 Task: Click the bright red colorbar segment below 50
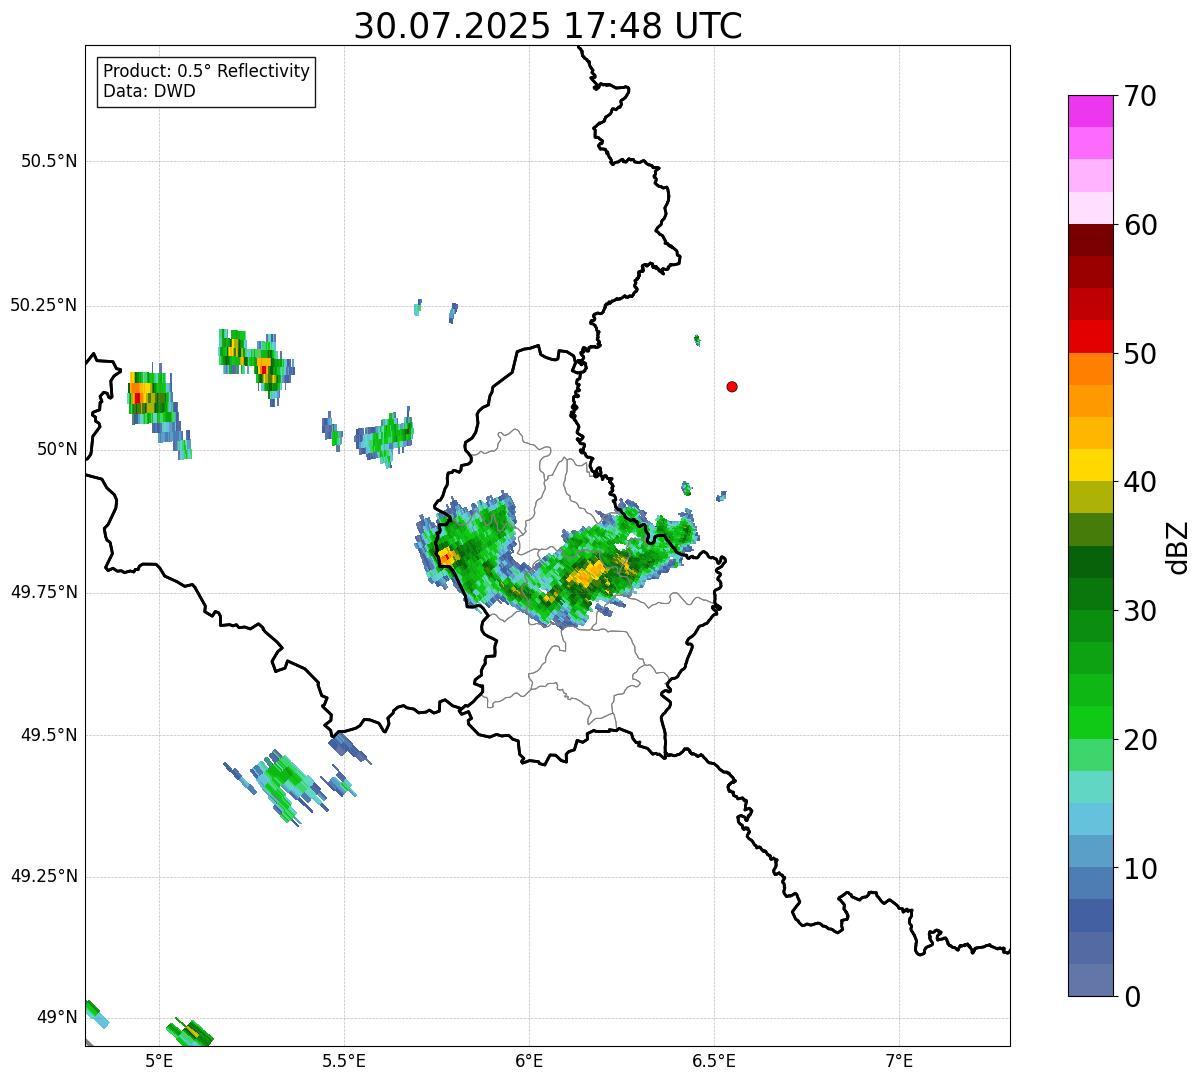pos(1091,337)
